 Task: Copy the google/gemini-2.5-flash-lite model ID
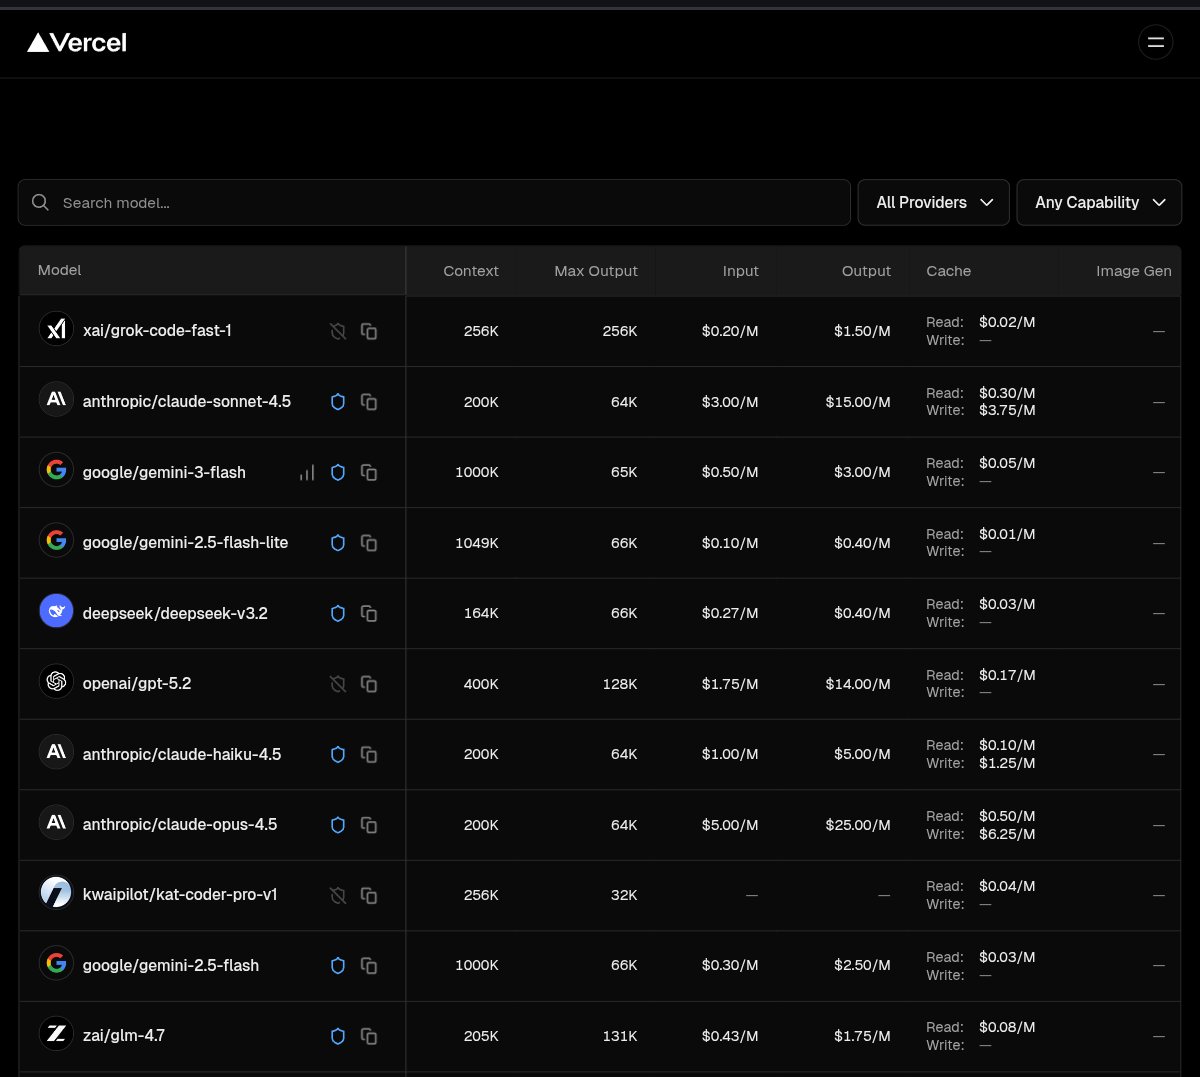369,543
